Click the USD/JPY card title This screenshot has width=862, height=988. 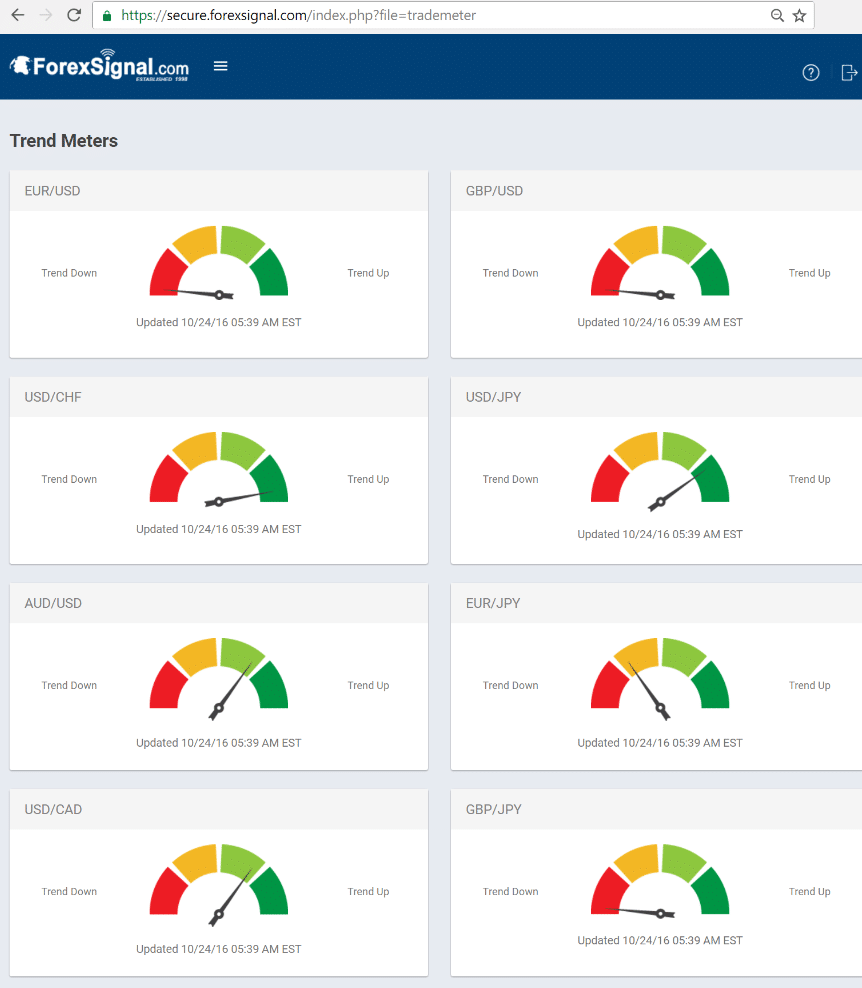click(x=493, y=397)
